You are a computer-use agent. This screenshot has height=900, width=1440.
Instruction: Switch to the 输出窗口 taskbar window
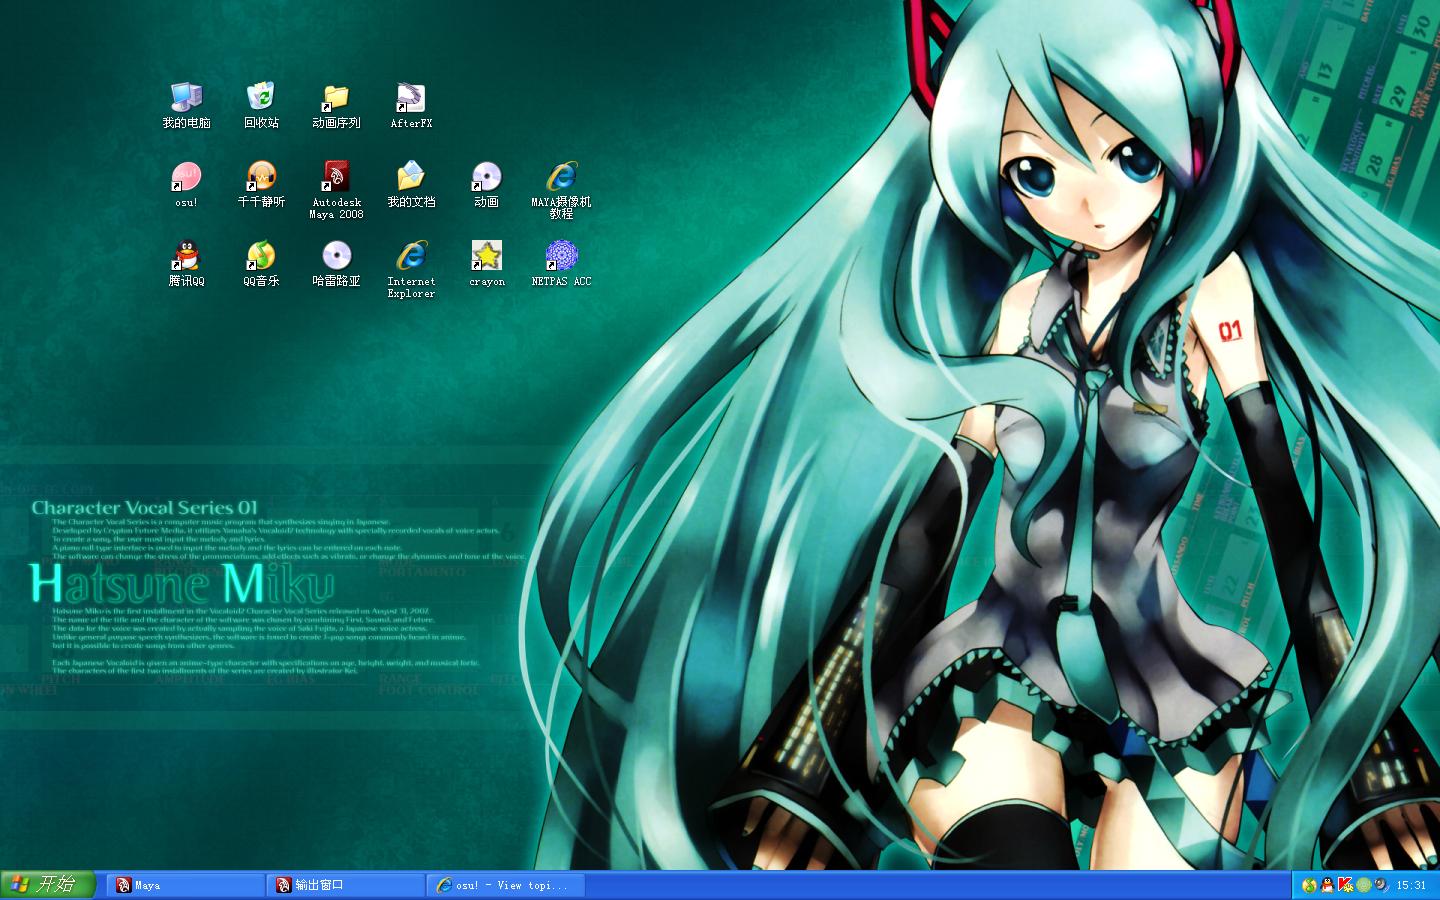click(346, 885)
